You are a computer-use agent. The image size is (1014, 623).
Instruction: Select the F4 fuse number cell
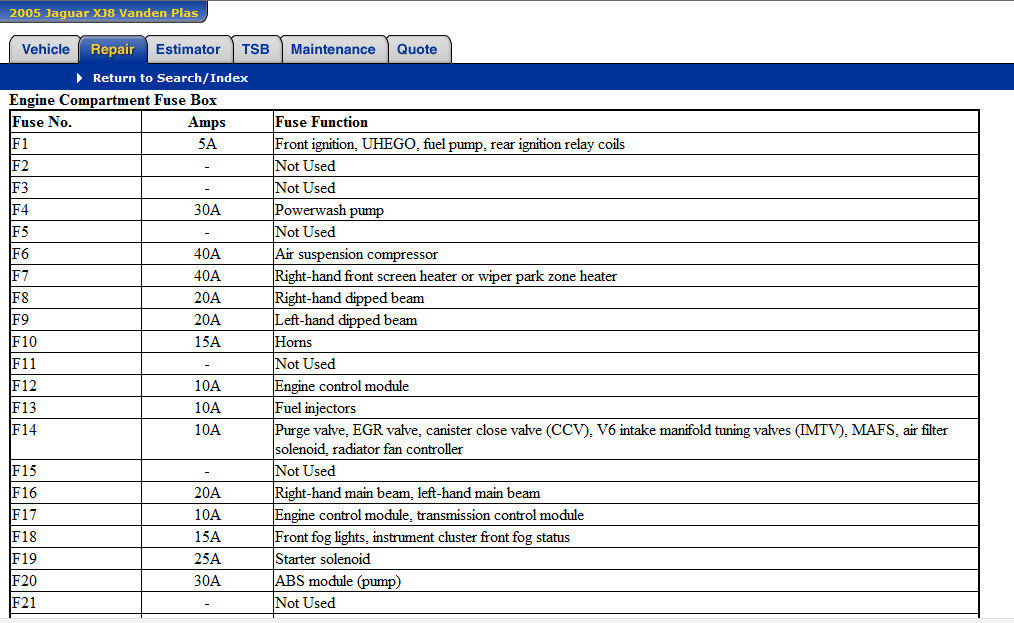[x=76, y=210]
